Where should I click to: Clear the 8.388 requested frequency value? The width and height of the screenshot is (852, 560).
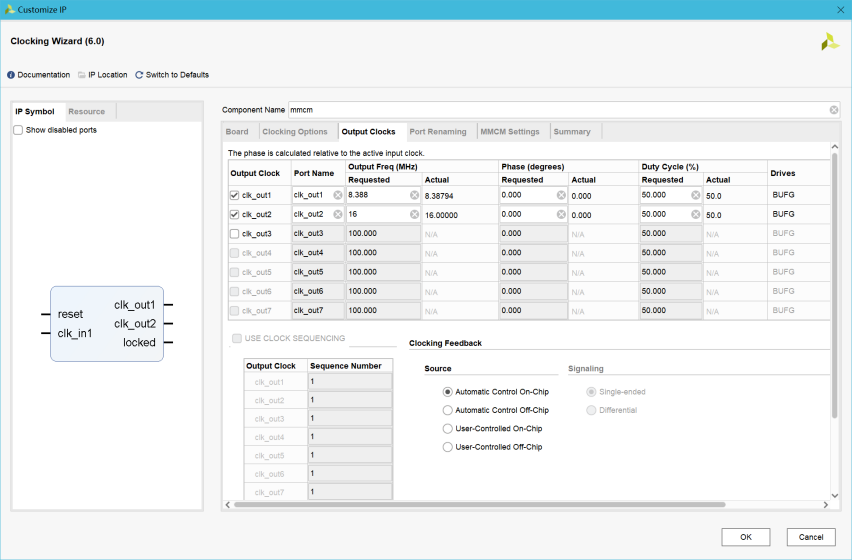[x=414, y=195]
